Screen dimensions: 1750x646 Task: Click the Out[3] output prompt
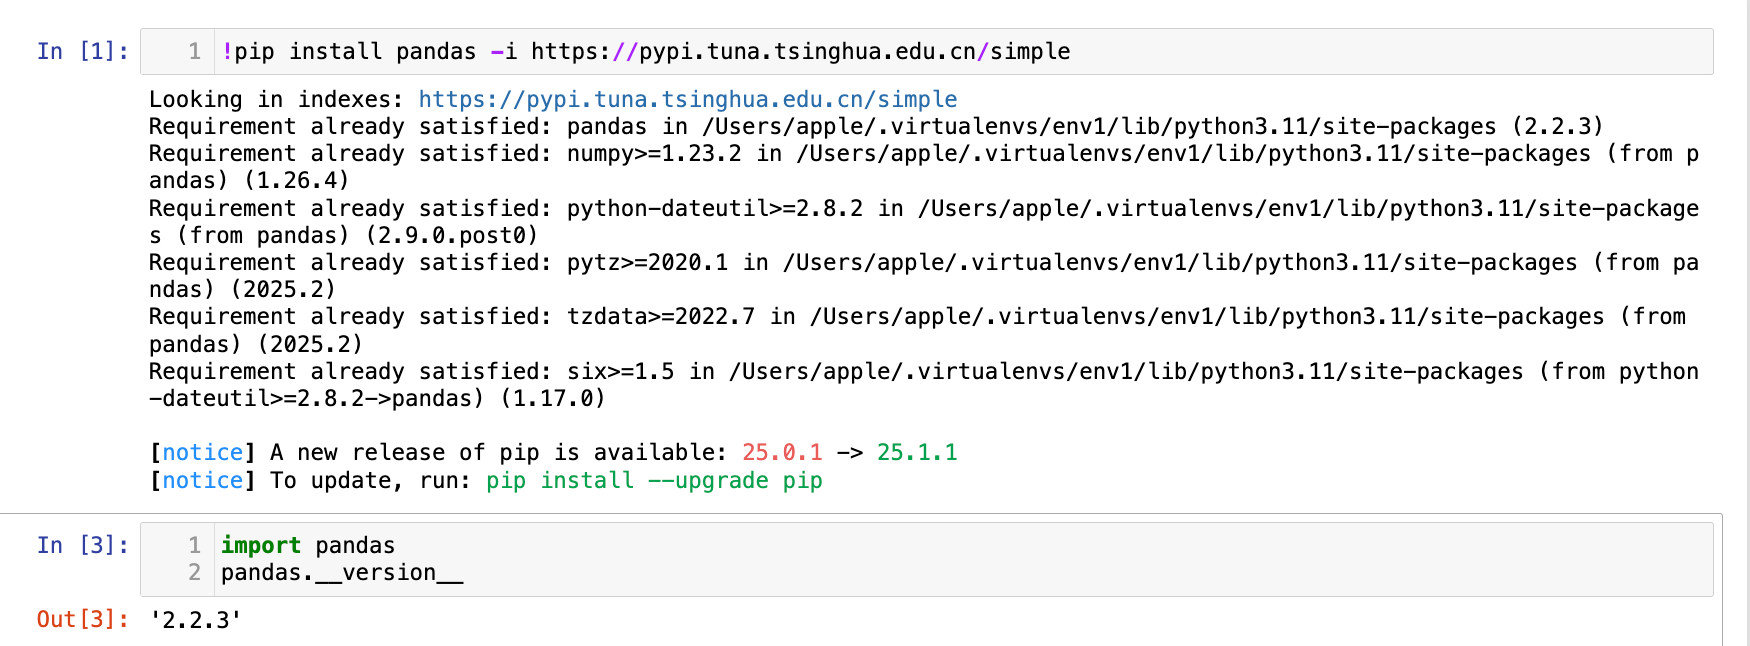[x=82, y=619]
